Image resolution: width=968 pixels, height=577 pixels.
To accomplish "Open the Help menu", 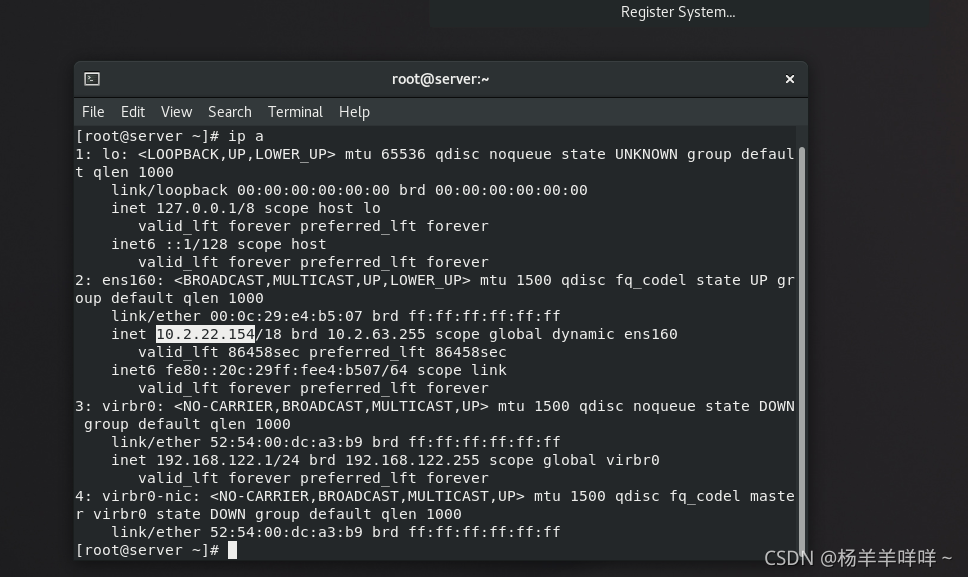I will tap(354, 112).
